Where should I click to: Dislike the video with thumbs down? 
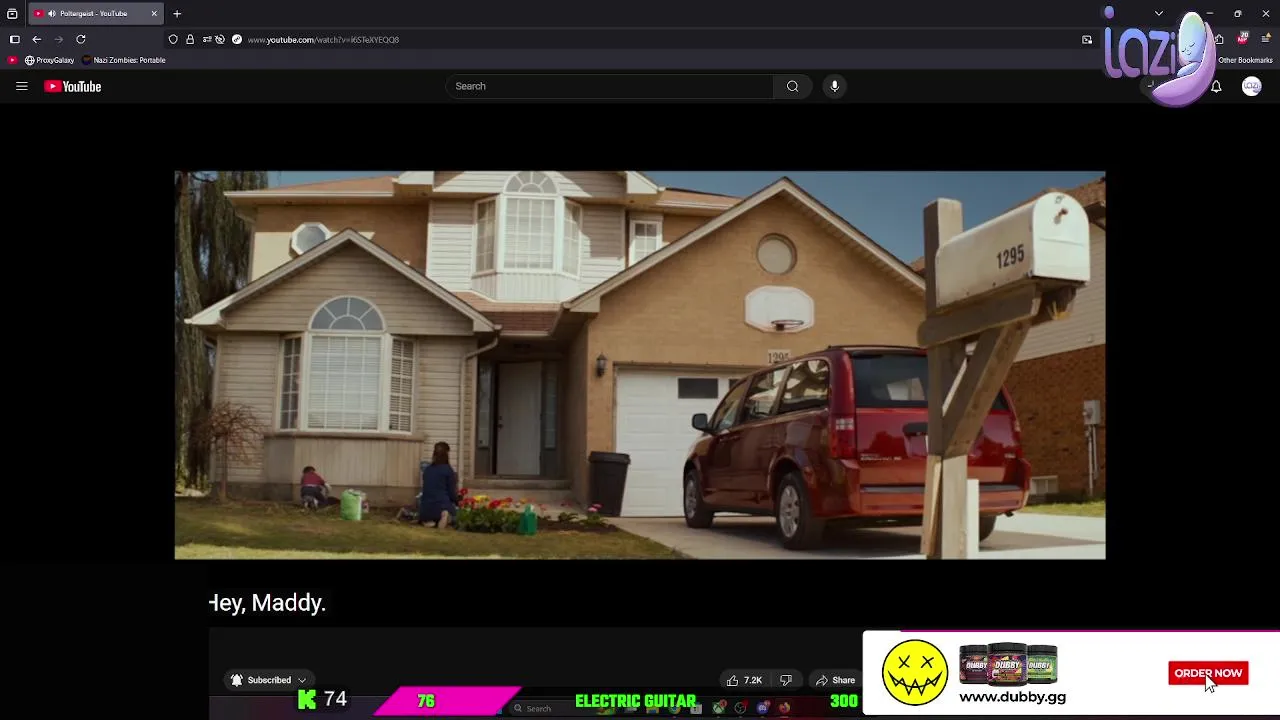click(x=786, y=680)
